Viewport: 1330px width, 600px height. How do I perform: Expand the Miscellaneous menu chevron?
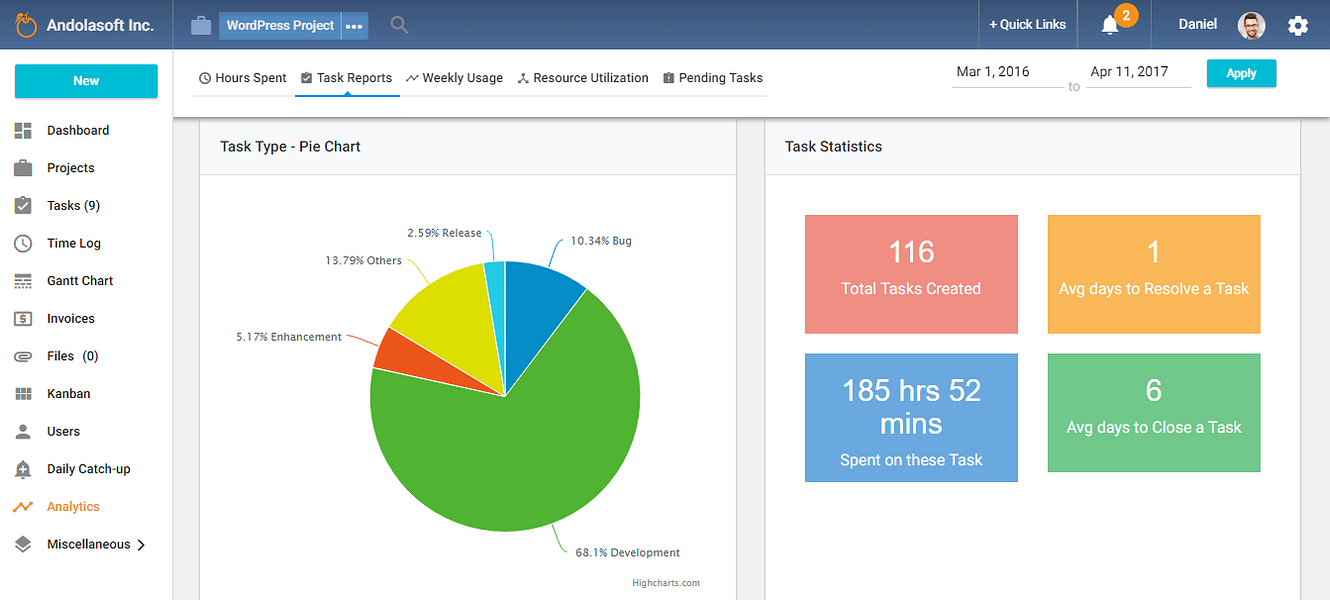pyautogui.click(x=141, y=545)
